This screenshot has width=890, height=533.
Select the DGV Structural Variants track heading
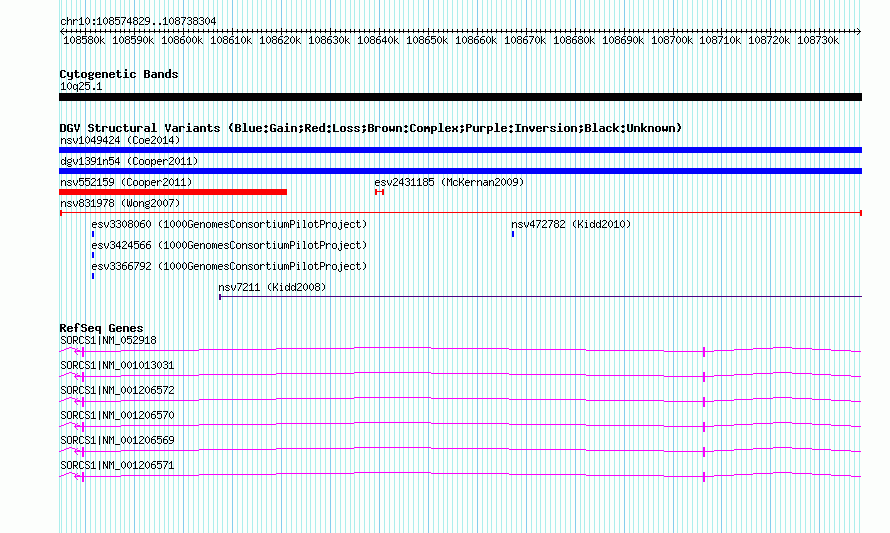[371, 128]
